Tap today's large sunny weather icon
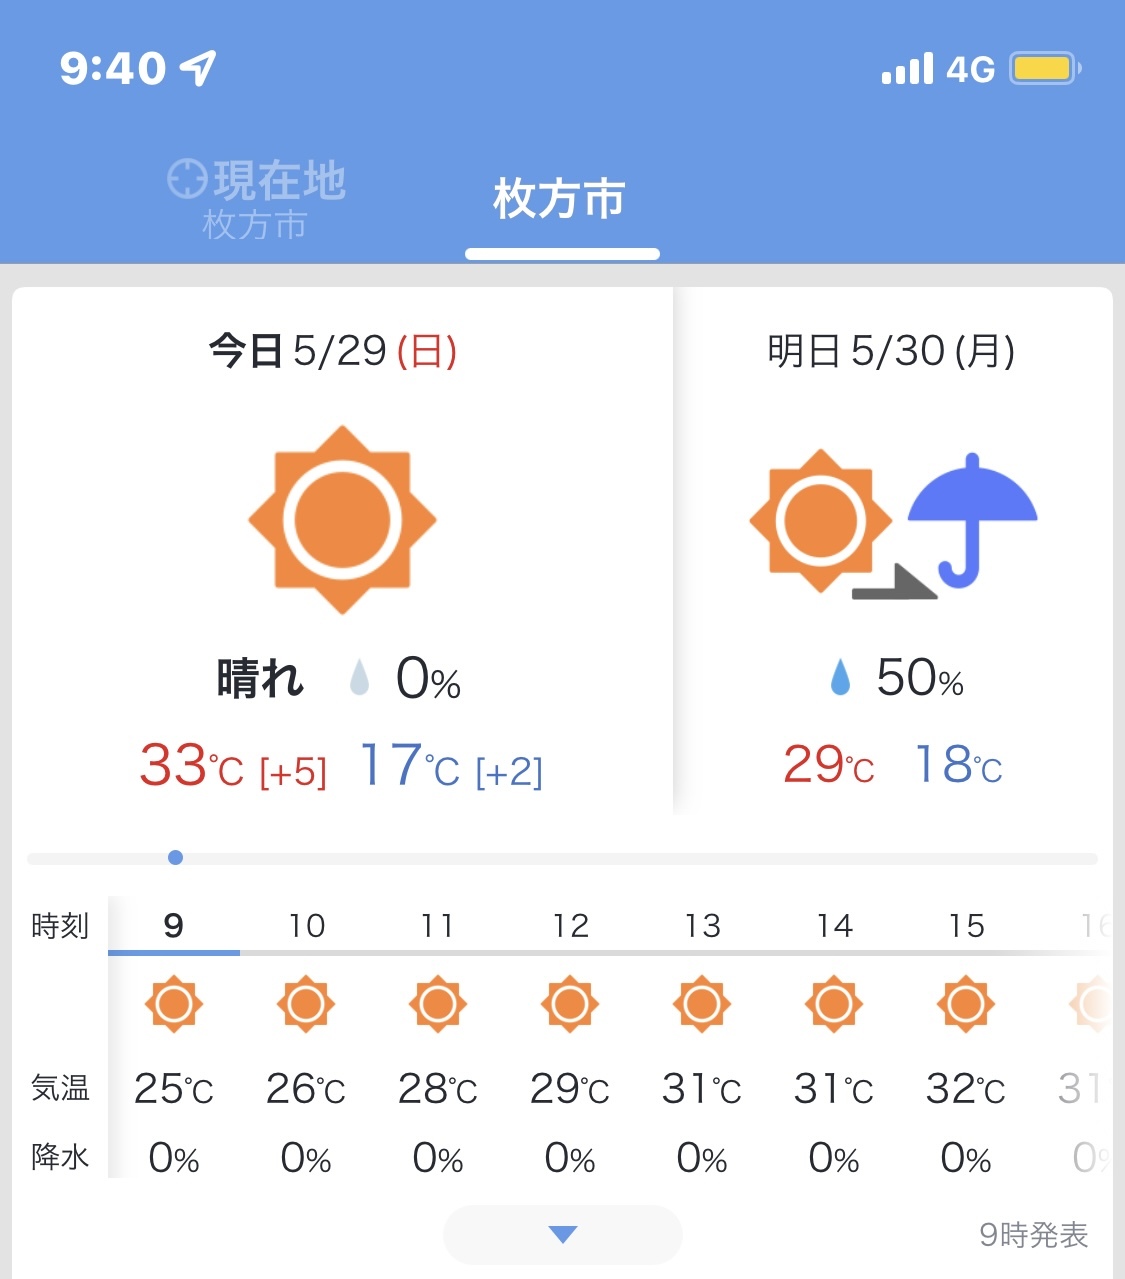Image resolution: width=1125 pixels, height=1279 pixels. point(342,519)
